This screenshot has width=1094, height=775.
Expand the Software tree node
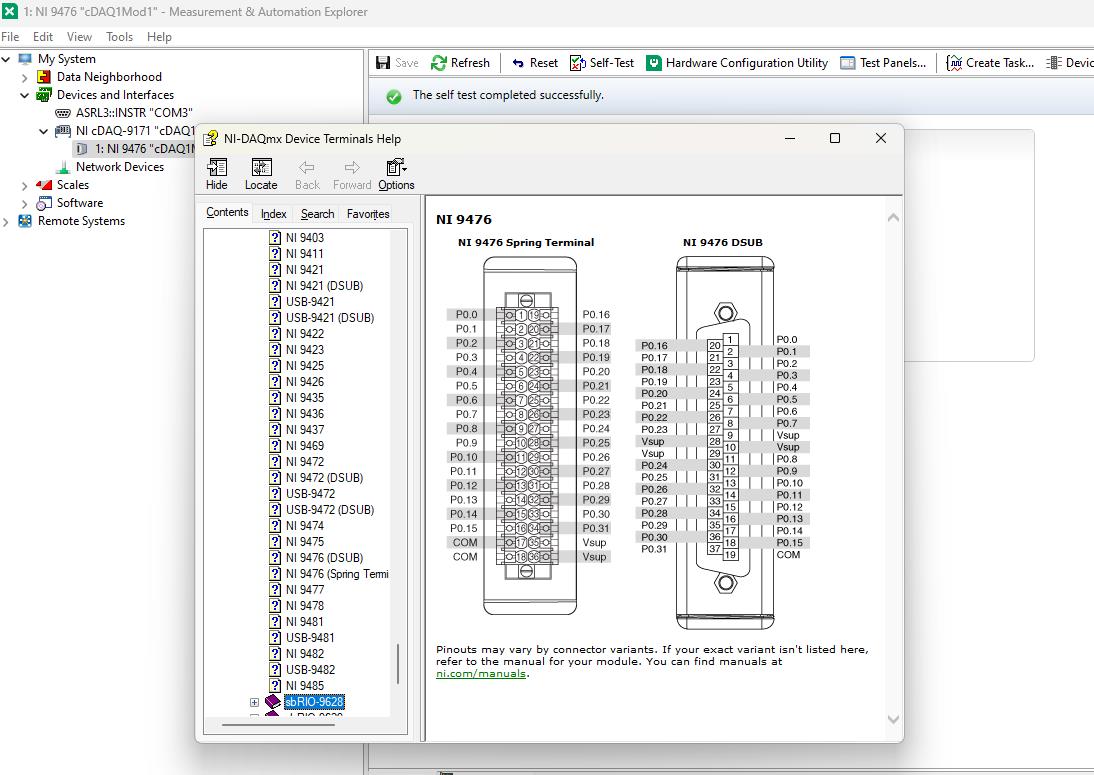click(x=24, y=204)
